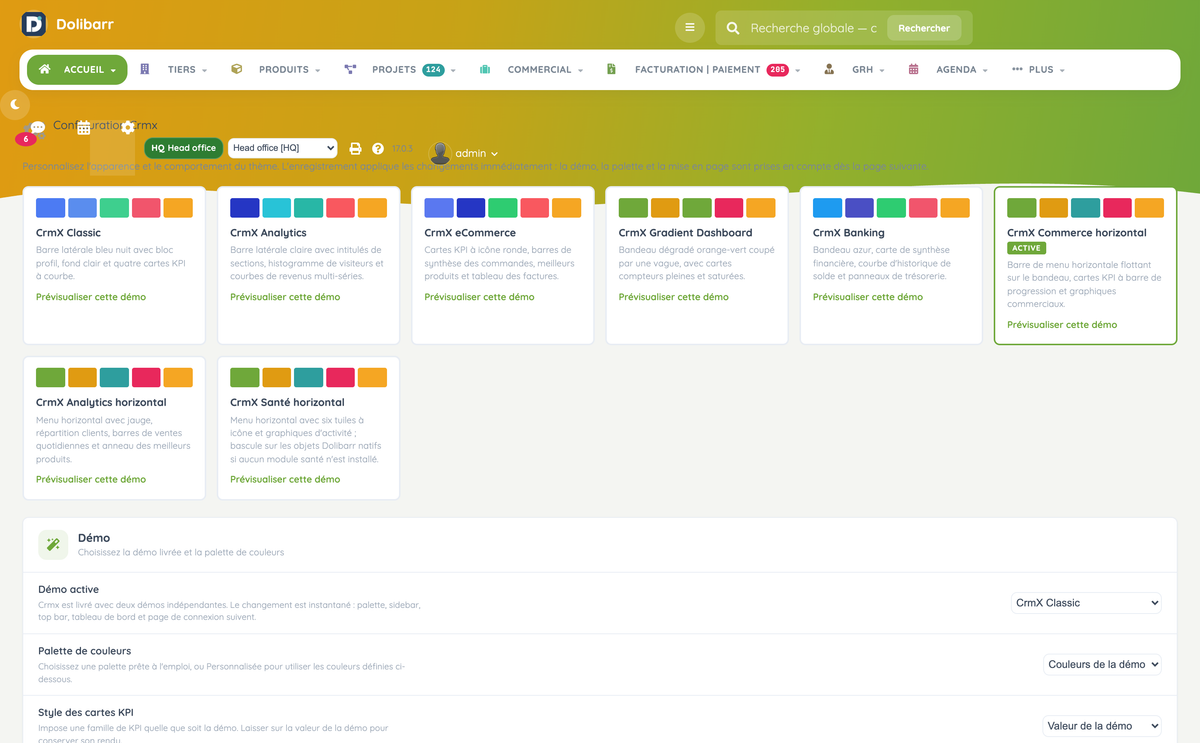This screenshot has width=1200, height=743.
Task: Click the cyan swatch in CrmX Analytics card
Action: point(277,208)
